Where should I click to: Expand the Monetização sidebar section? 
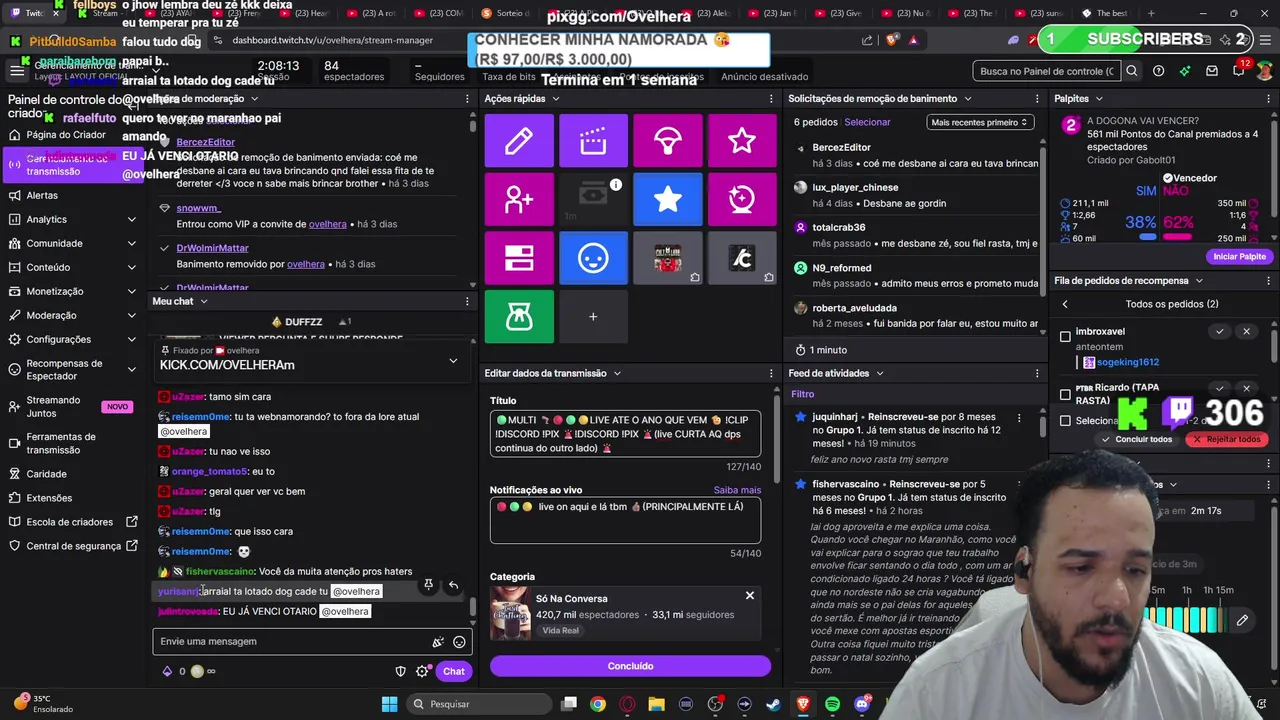pos(132,291)
